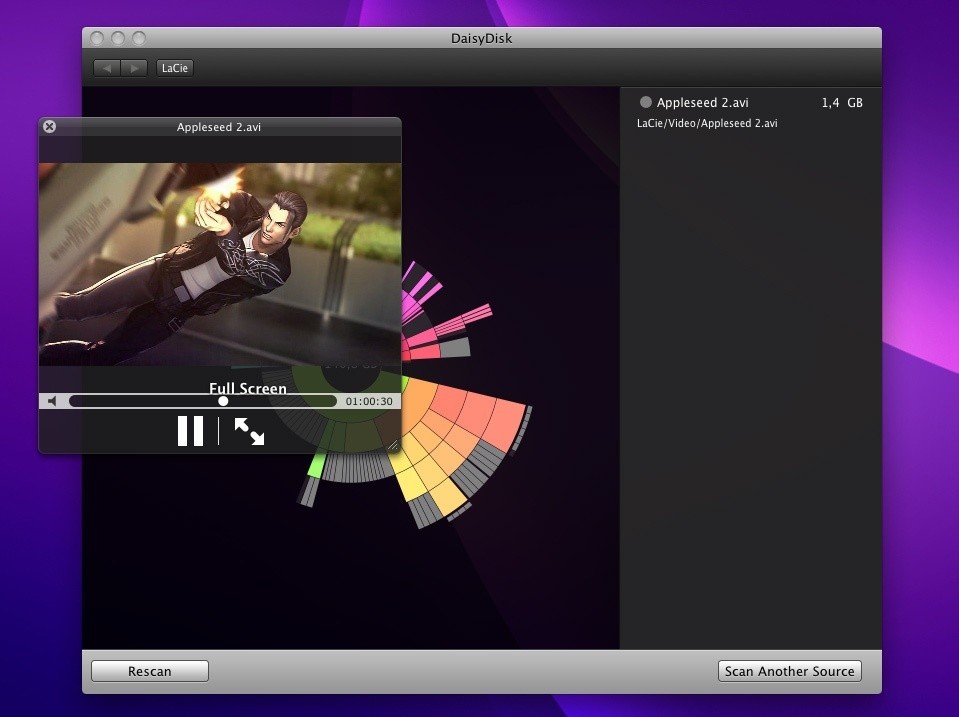Click the 1,4 GB file size value

pyautogui.click(x=842, y=103)
